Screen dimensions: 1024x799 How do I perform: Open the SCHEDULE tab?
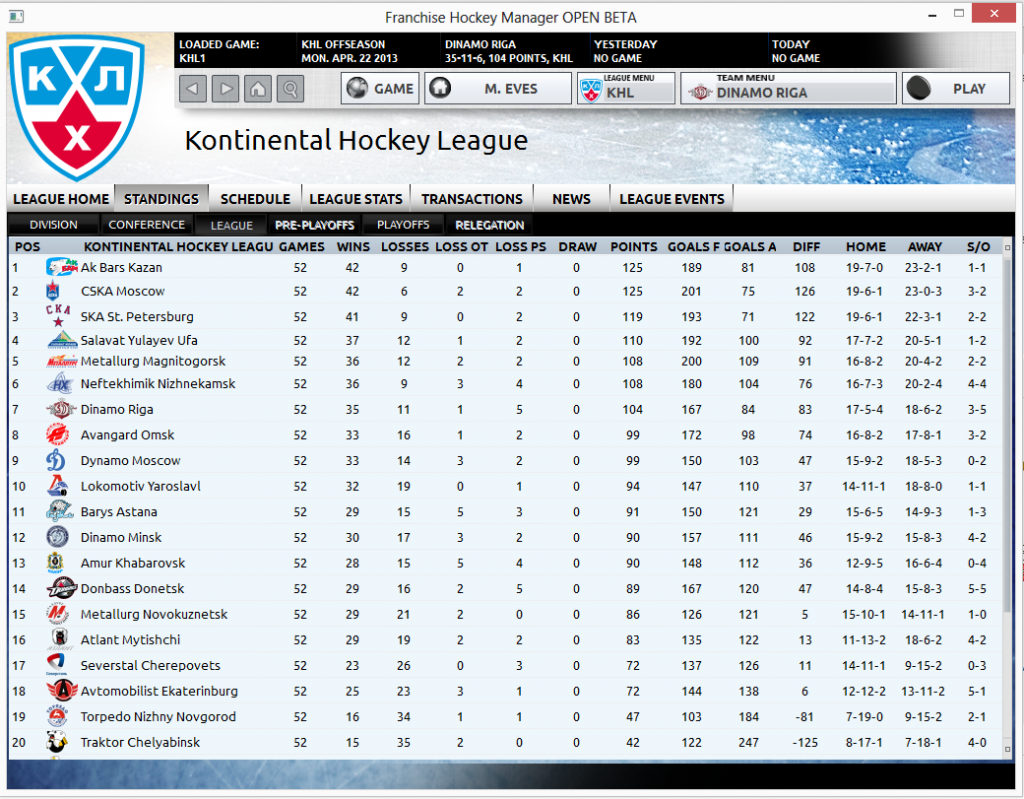255,199
